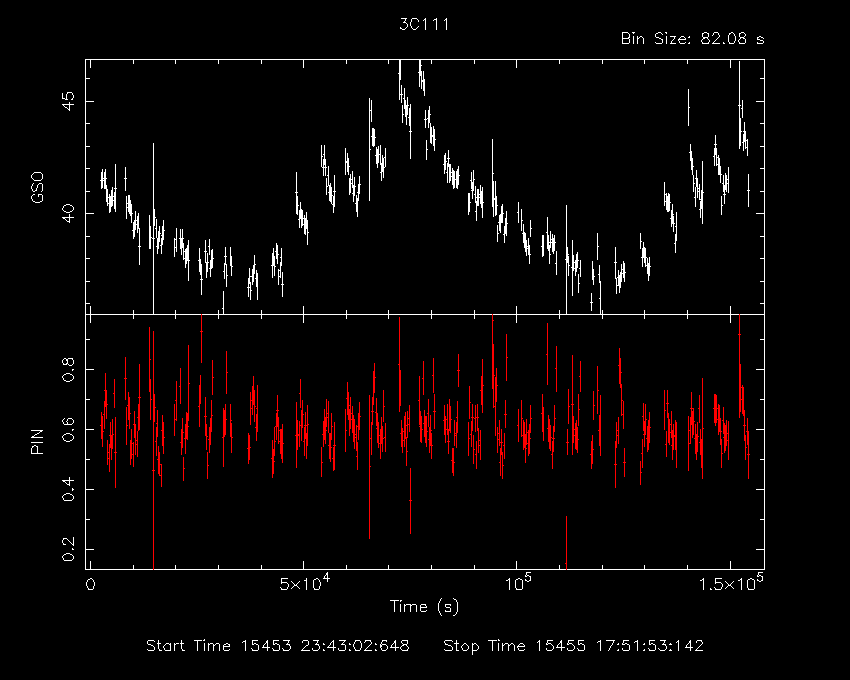The height and width of the screenshot is (680, 850).
Task: Click the plot title 3C111
Action: point(424,24)
